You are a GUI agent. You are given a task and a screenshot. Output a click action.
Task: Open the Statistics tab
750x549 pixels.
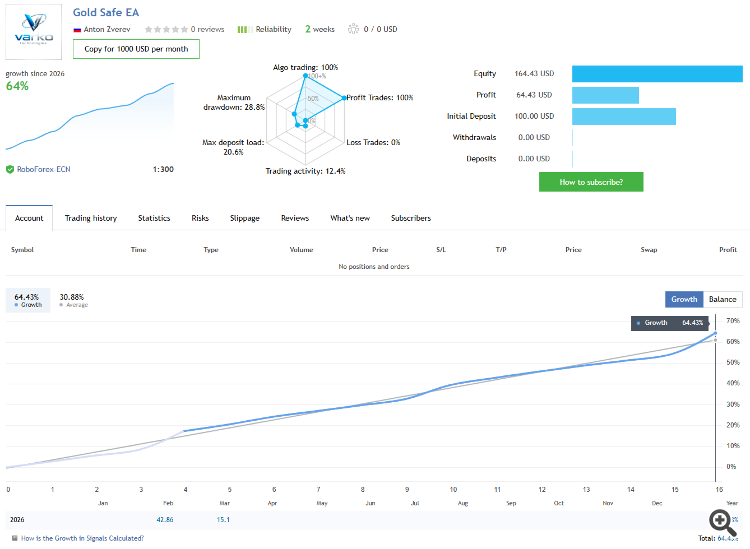(x=154, y=218)
